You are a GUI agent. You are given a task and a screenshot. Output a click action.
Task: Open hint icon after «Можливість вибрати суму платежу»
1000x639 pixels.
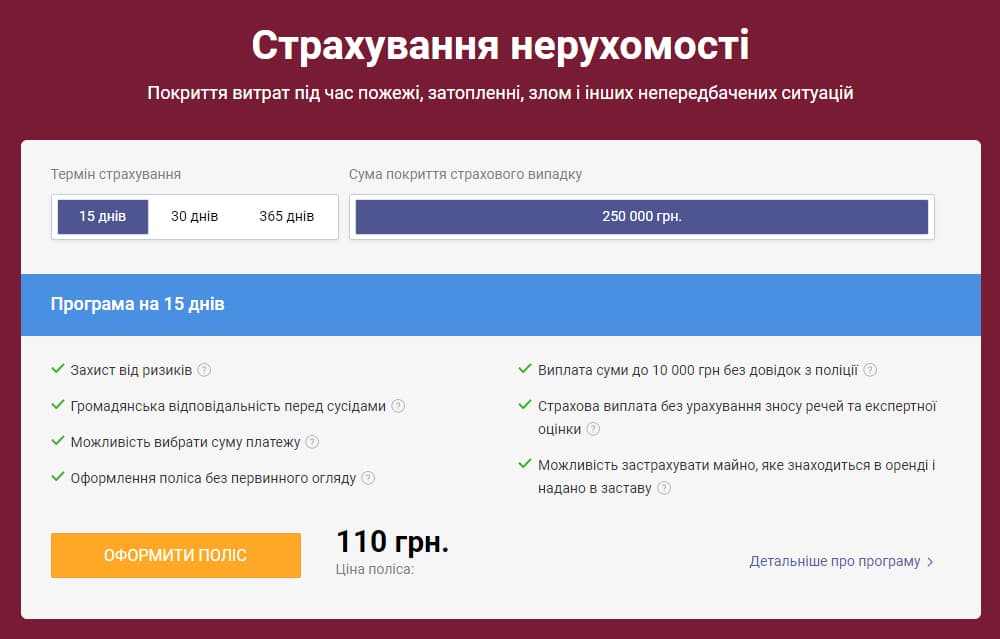(x=314, y=441)
